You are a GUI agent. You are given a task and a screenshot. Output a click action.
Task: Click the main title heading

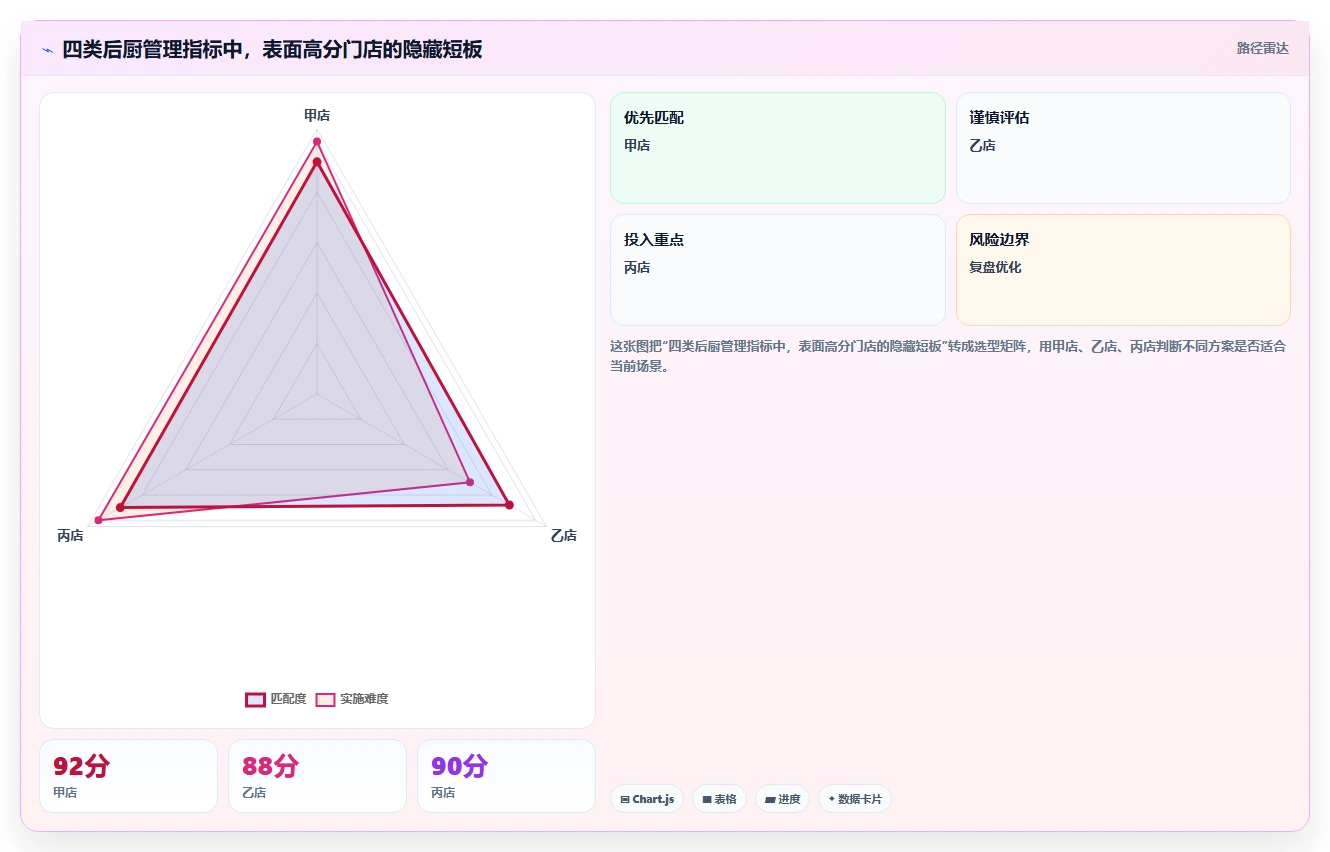click(272, 50)
